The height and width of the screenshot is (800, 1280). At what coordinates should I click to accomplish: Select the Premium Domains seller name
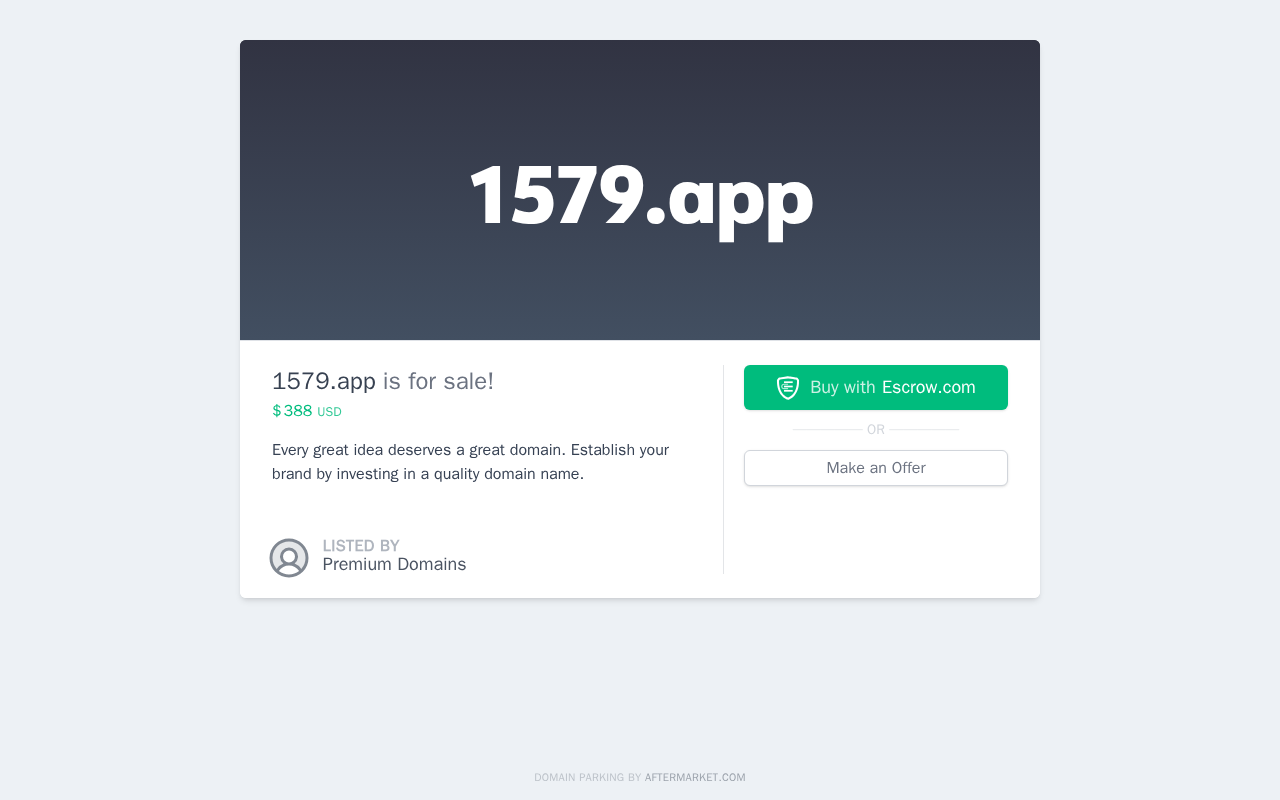click(394, 564)
